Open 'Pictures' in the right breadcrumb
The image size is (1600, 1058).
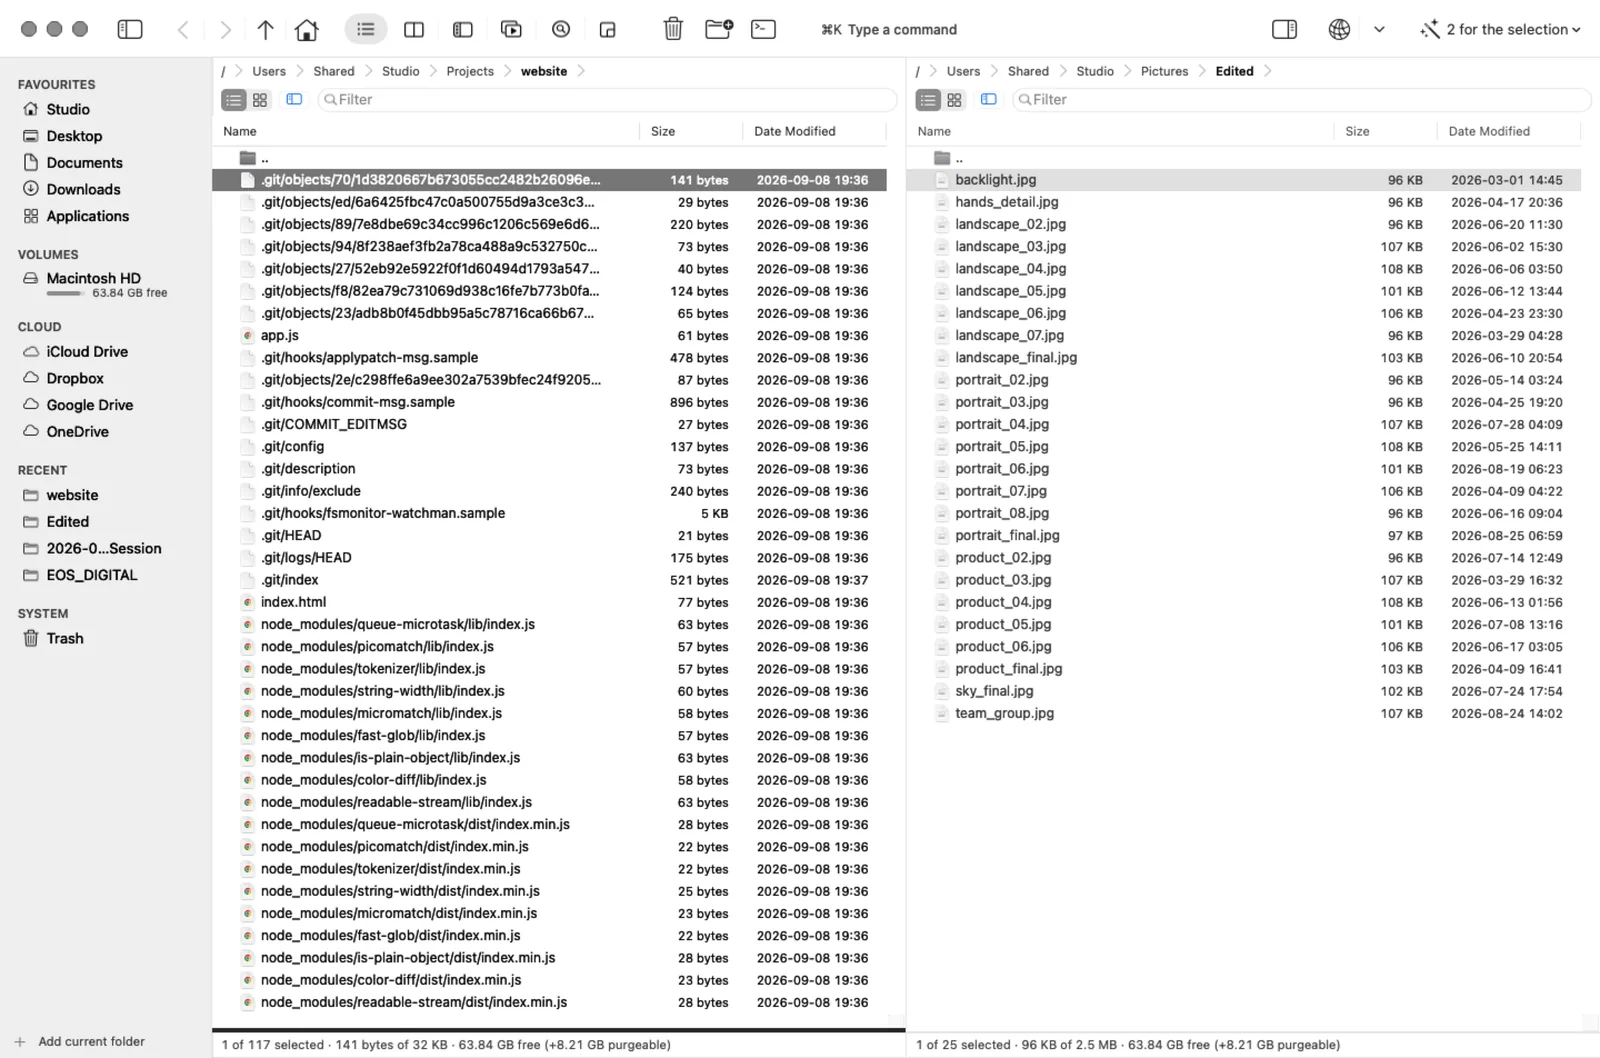click(1165, 71)
